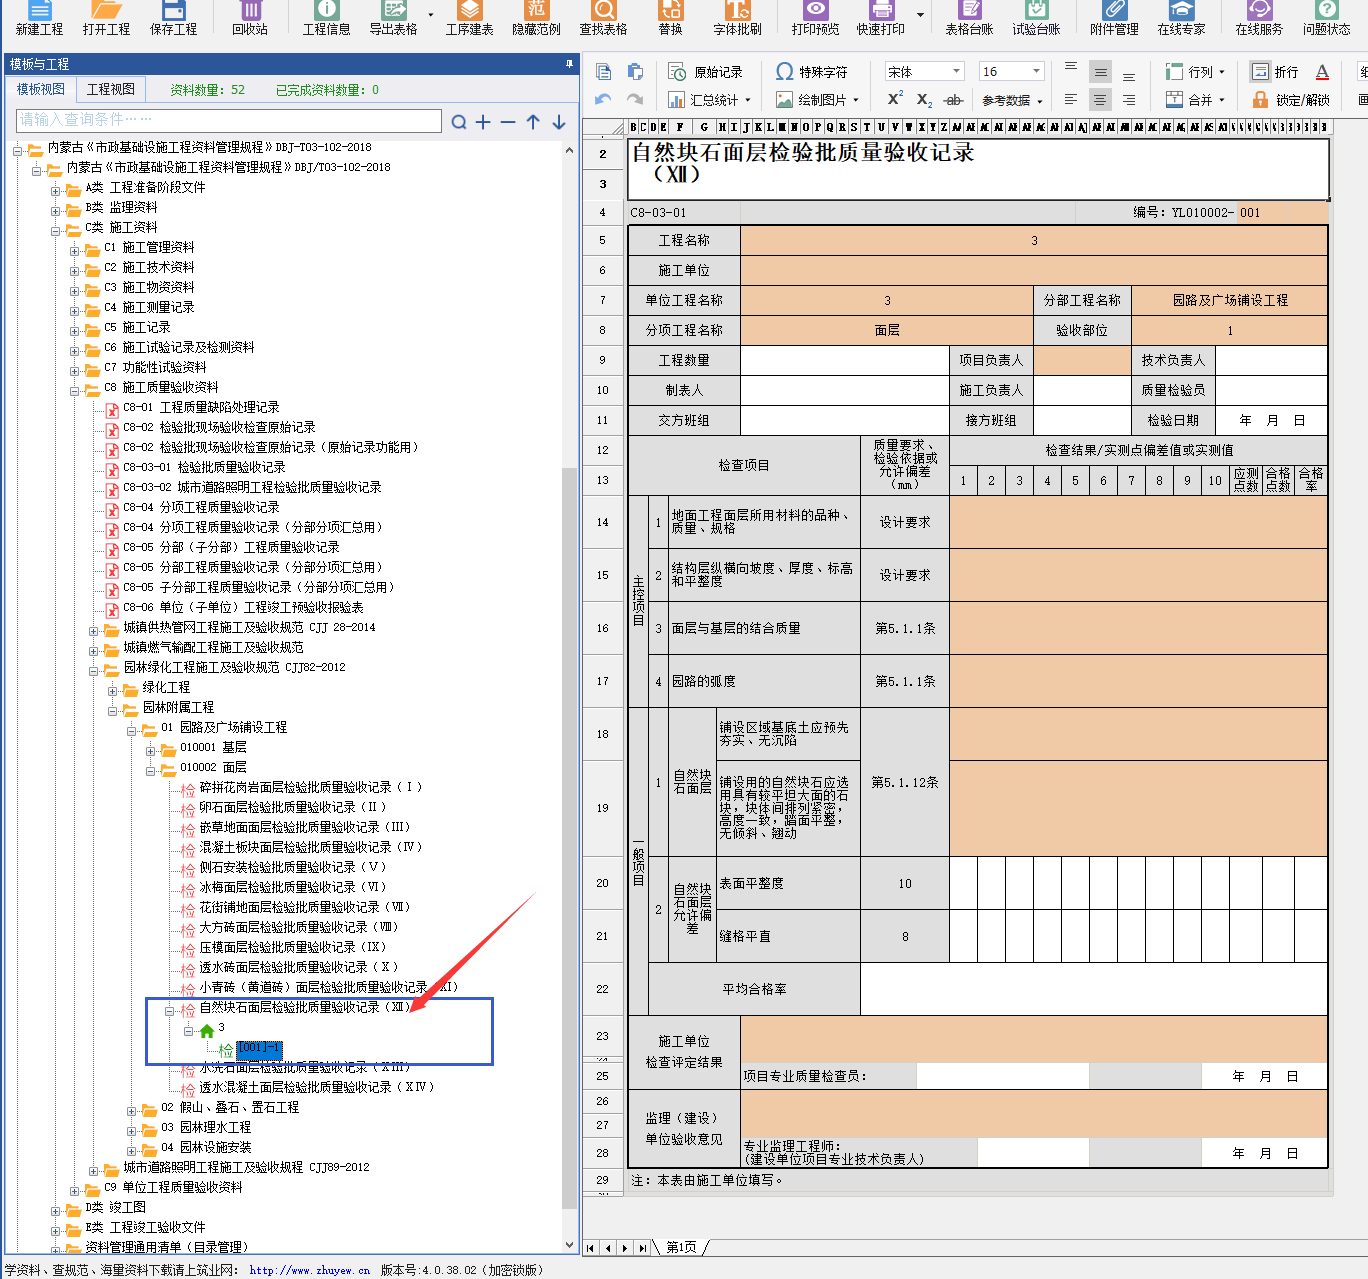Toggle right text alignment
Image resolution: width=1368 pixels, height=1279 pixels.
coord(1129,99)
